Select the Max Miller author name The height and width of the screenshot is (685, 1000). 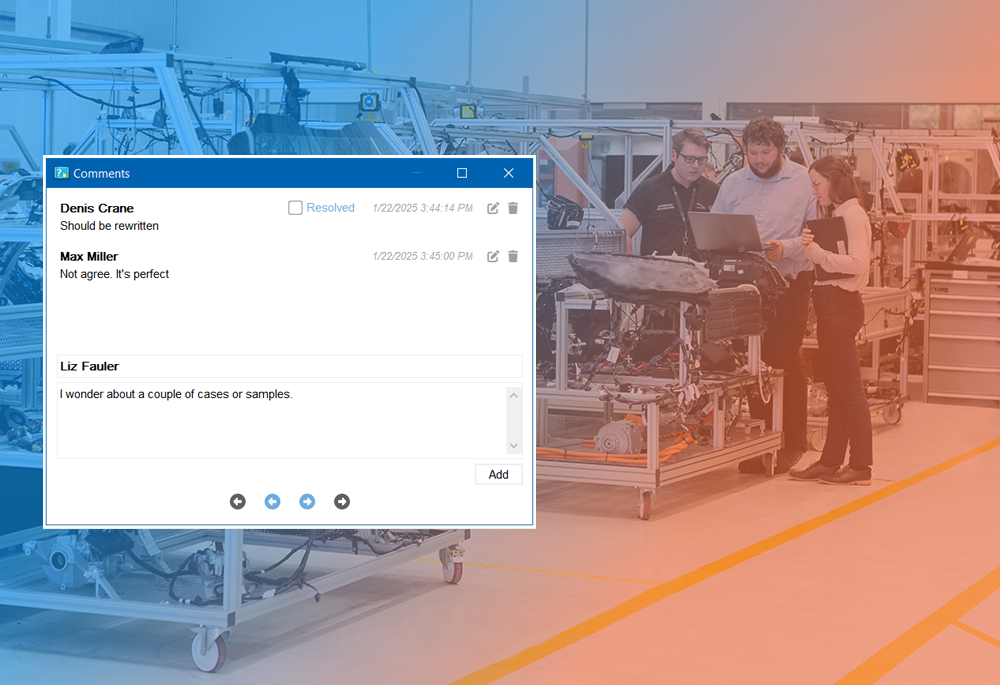(89, 256)
